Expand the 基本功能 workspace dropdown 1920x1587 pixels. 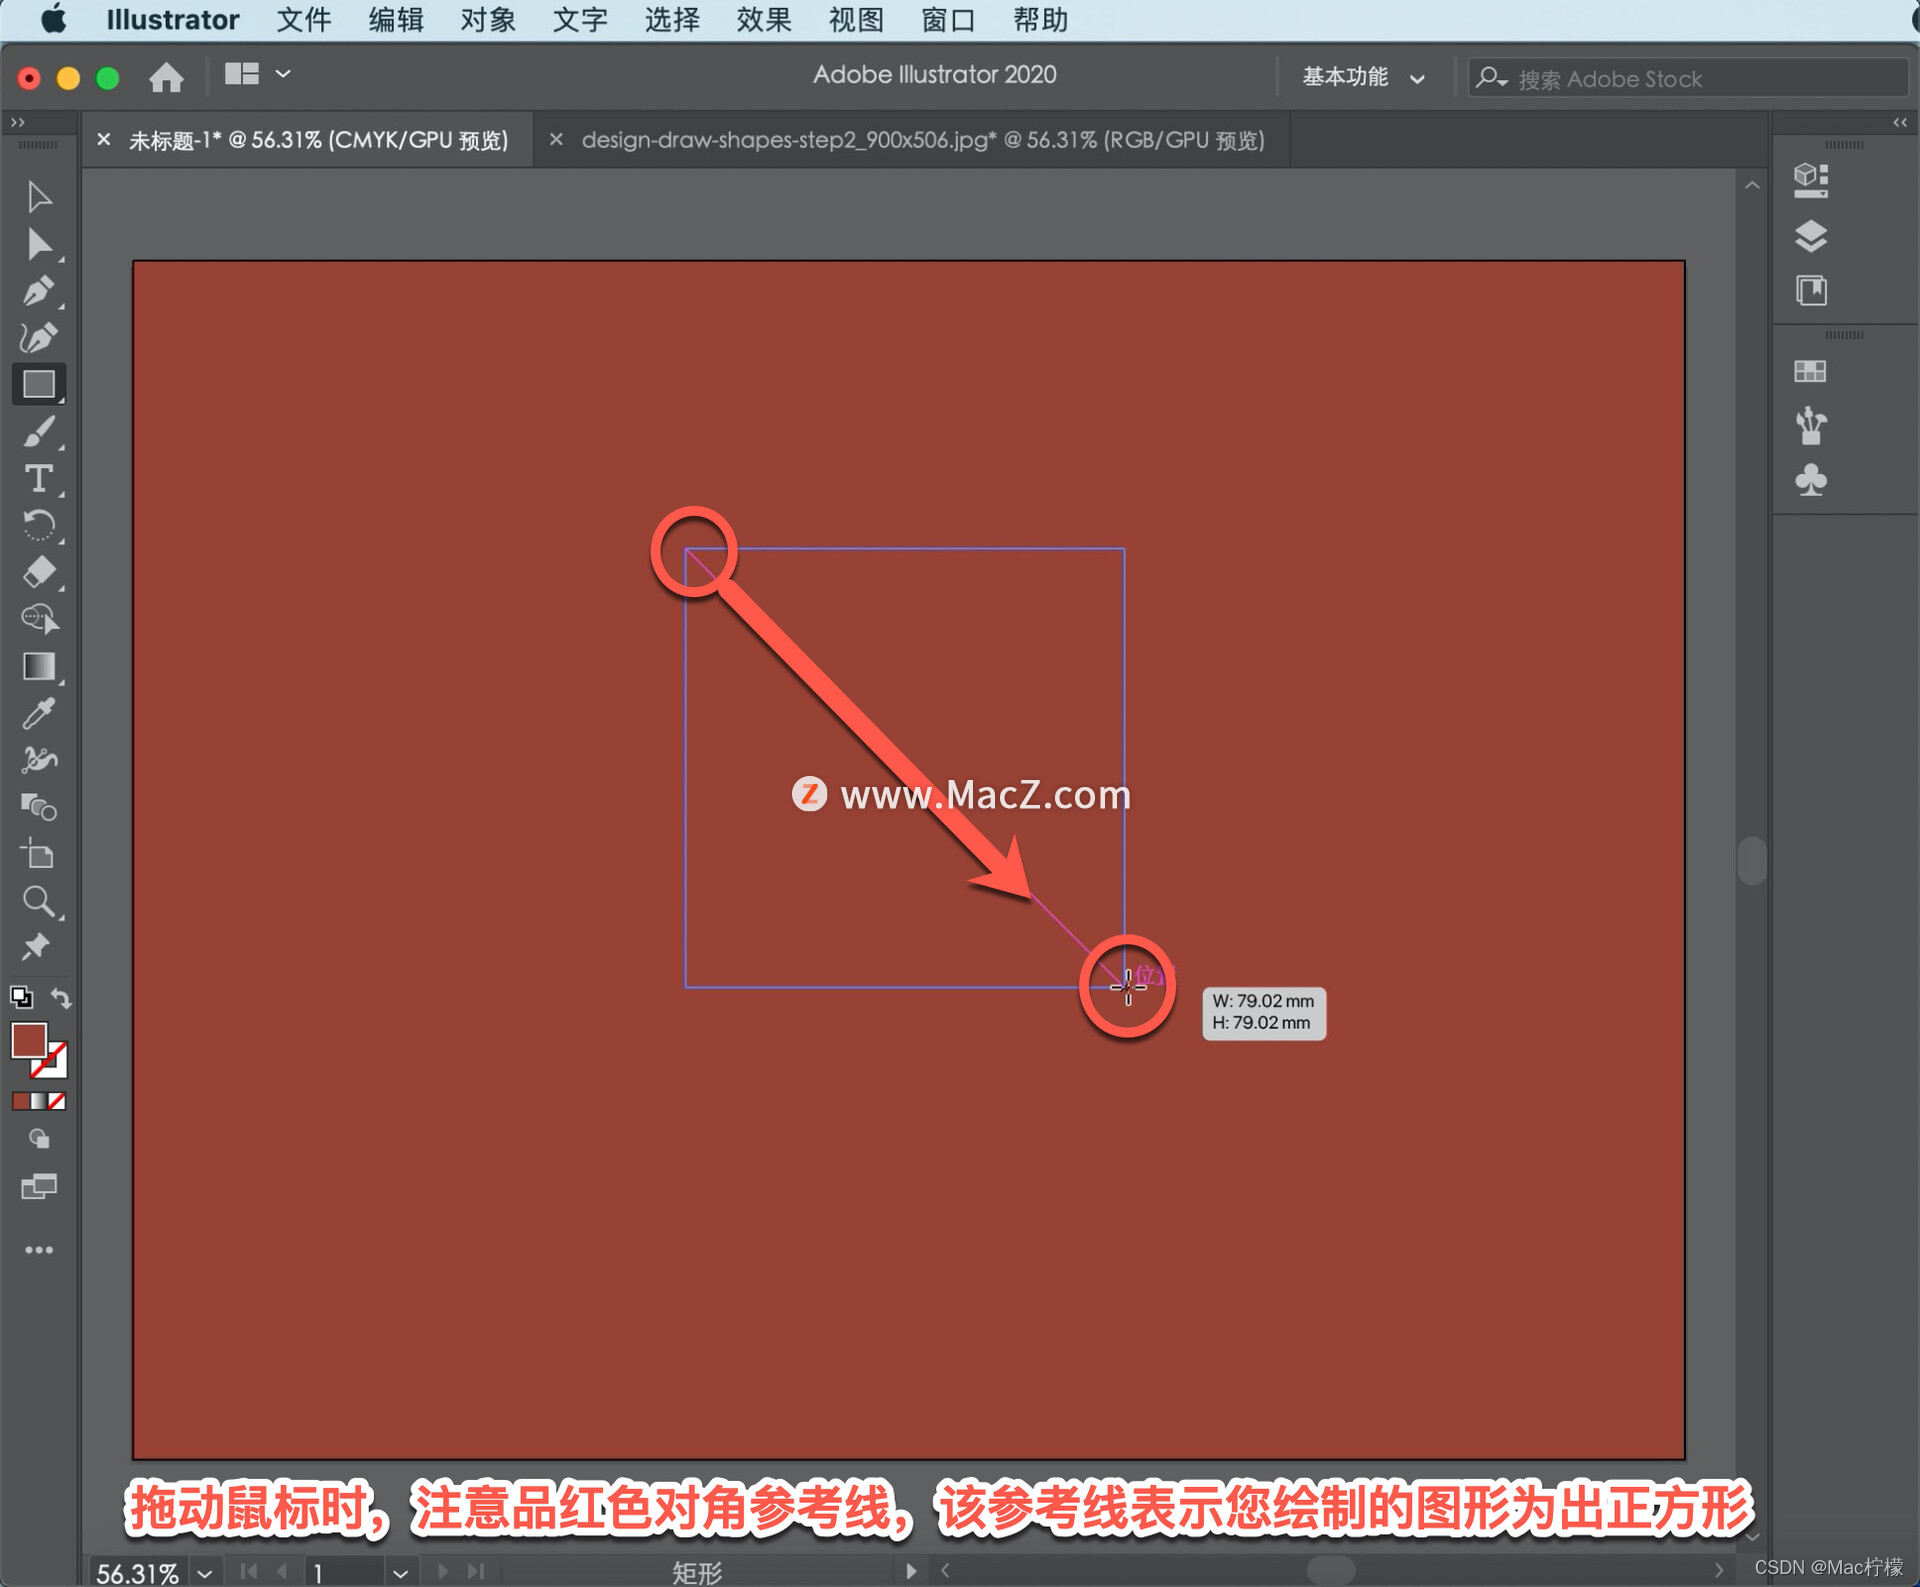pos(1363,77)
